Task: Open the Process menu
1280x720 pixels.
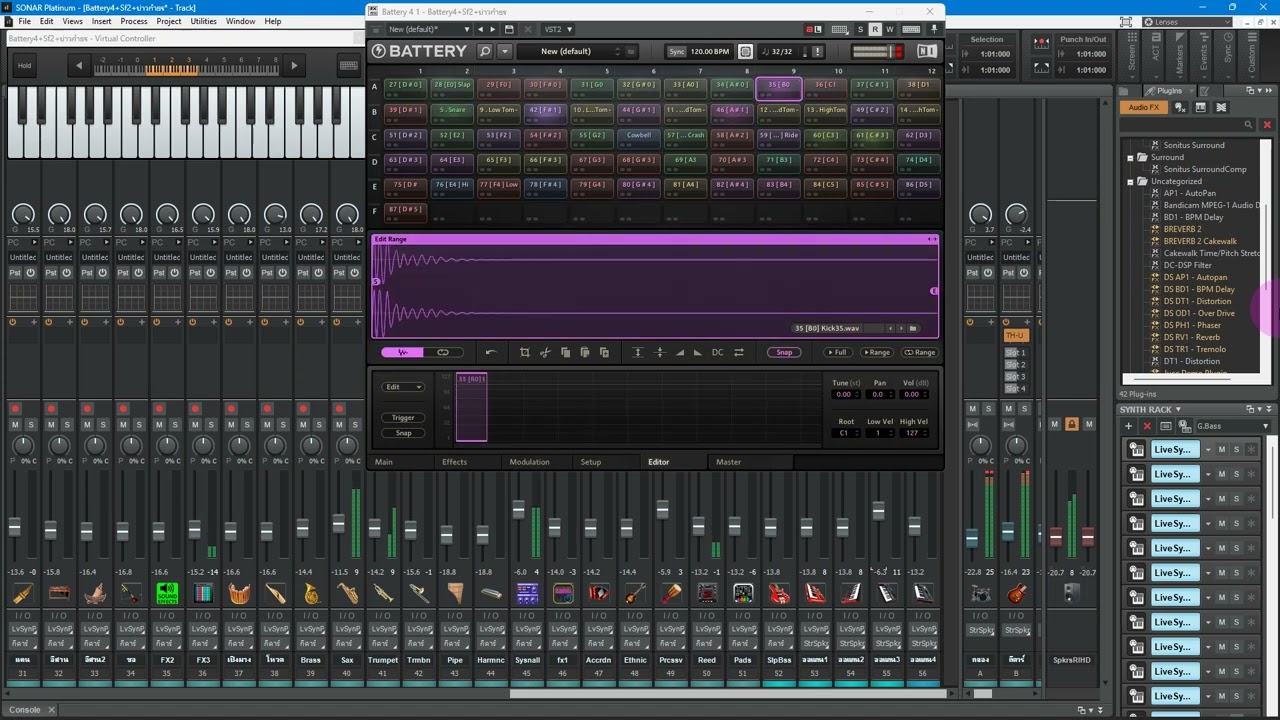Action: click(133, 21)
